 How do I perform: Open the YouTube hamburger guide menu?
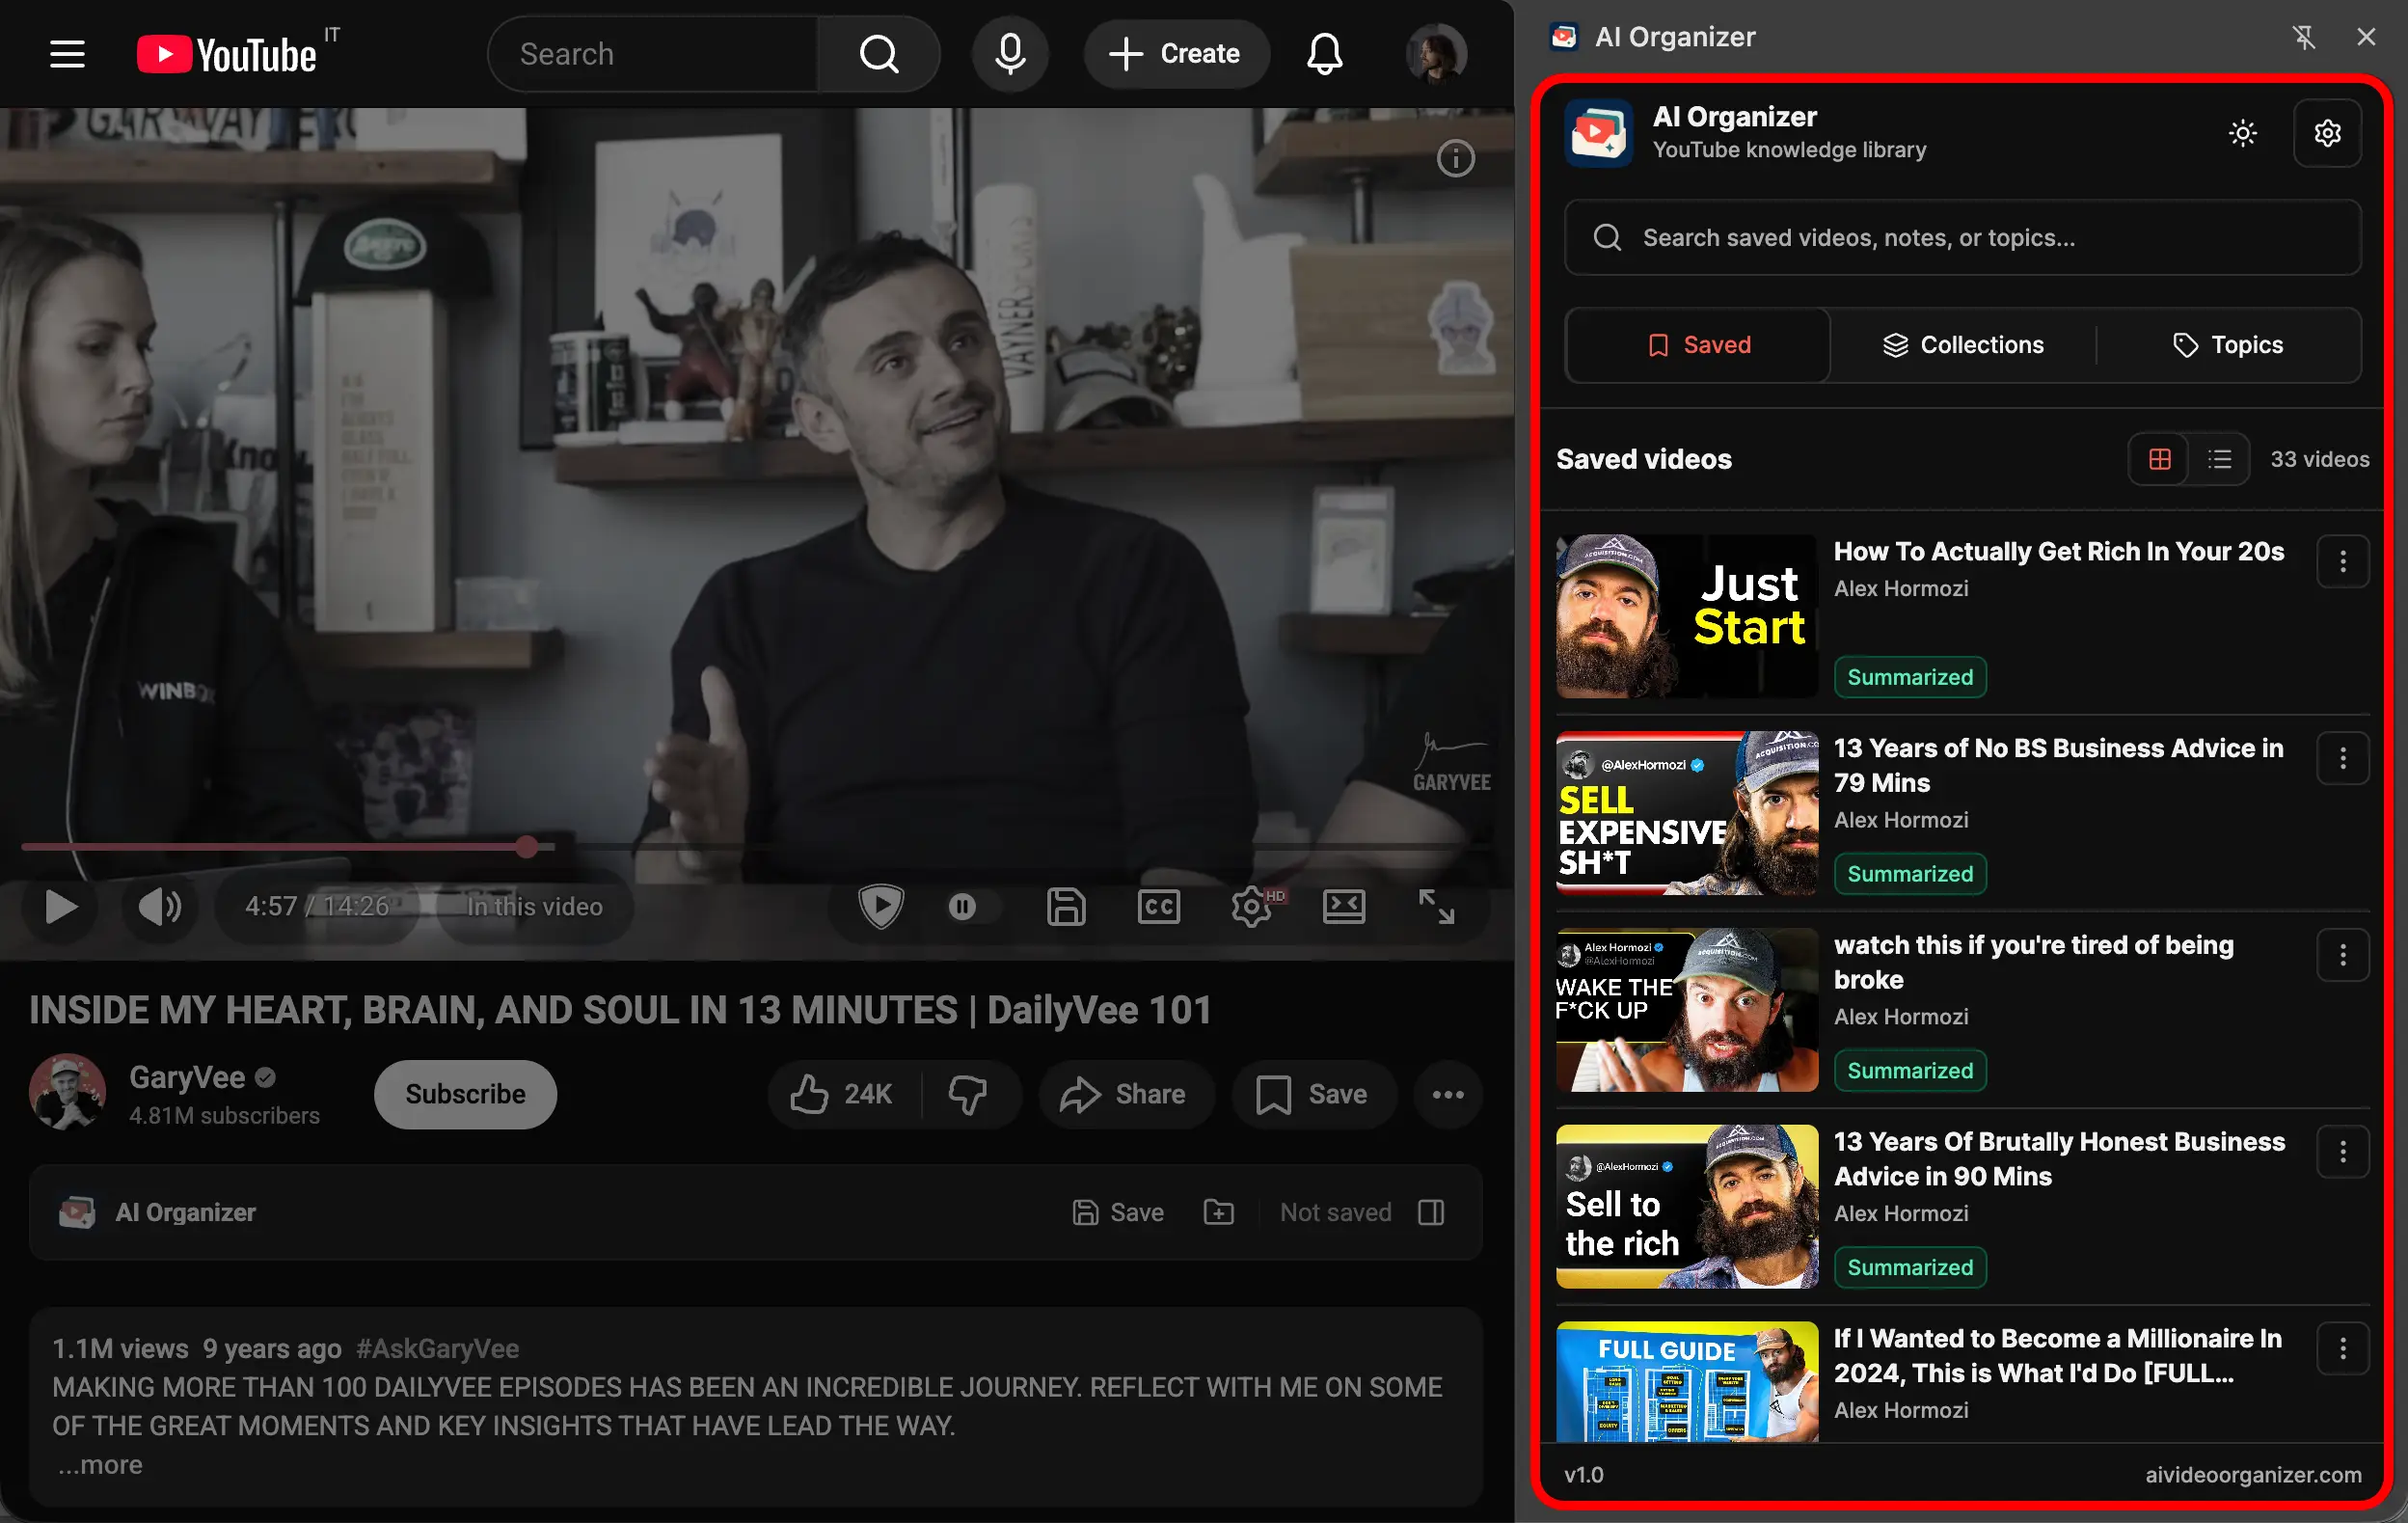pyautogui.click(x=67, y=54)
